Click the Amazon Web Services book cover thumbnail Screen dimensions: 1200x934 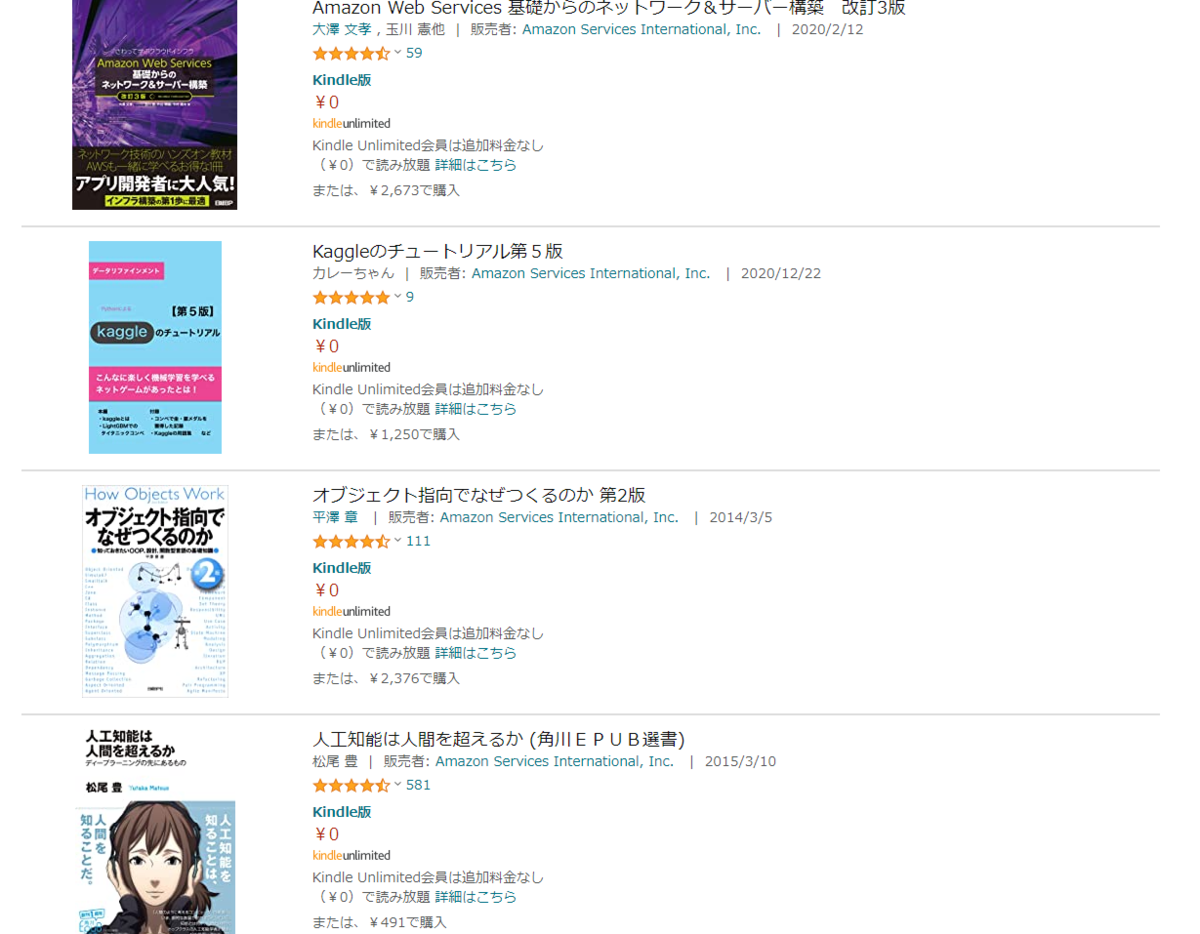tap(155, 104)
